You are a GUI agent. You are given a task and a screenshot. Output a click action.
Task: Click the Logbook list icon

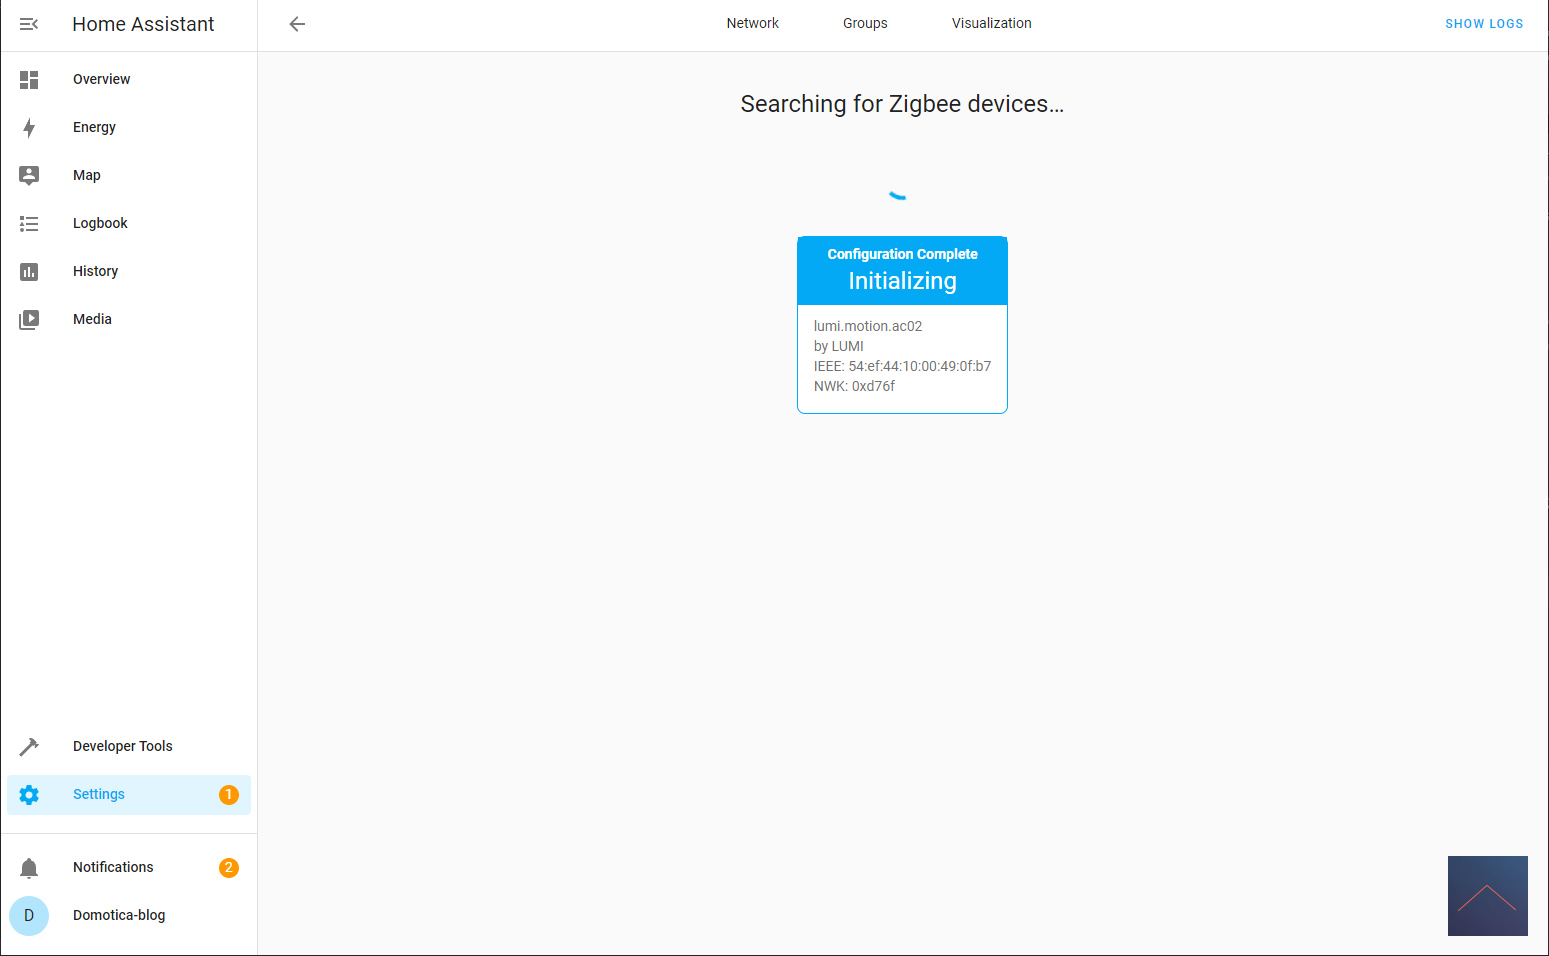click(29, 223)
